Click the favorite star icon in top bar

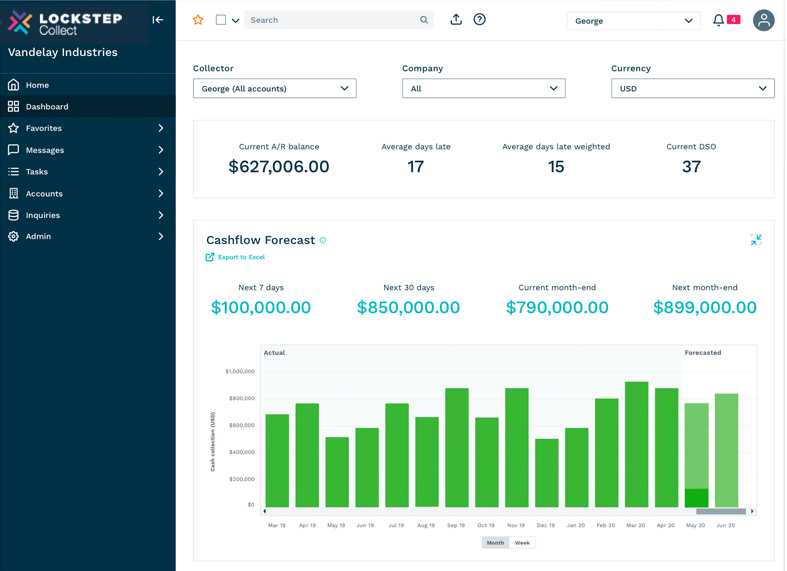(x=198, y=20)
